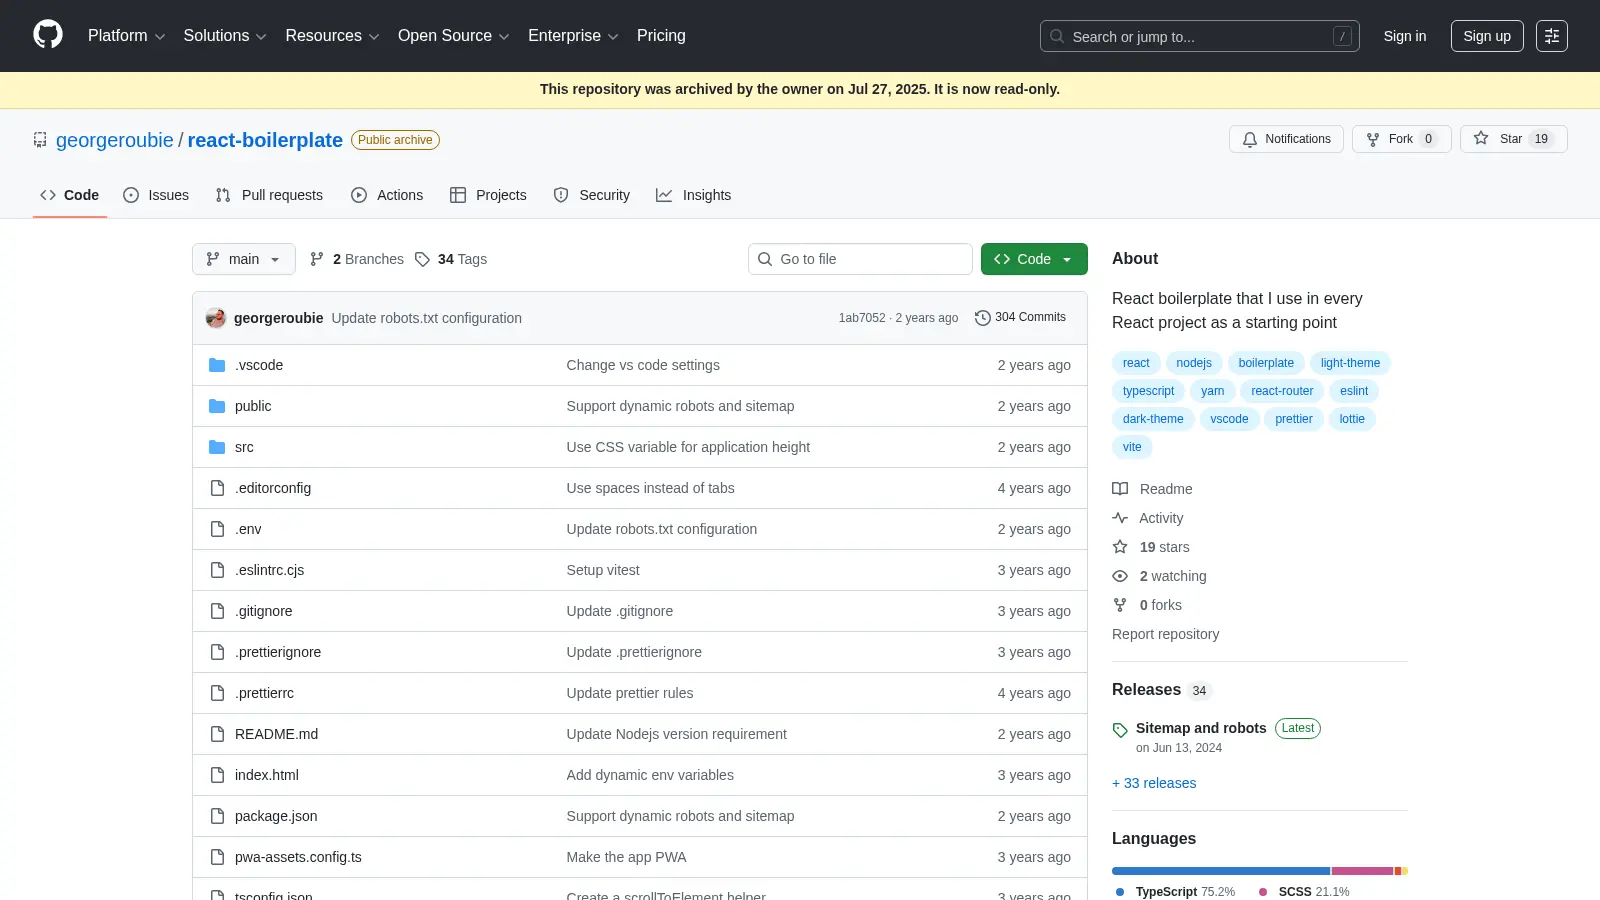Open 'Update robots.txt configuration' commit message in header

[427, 318]
